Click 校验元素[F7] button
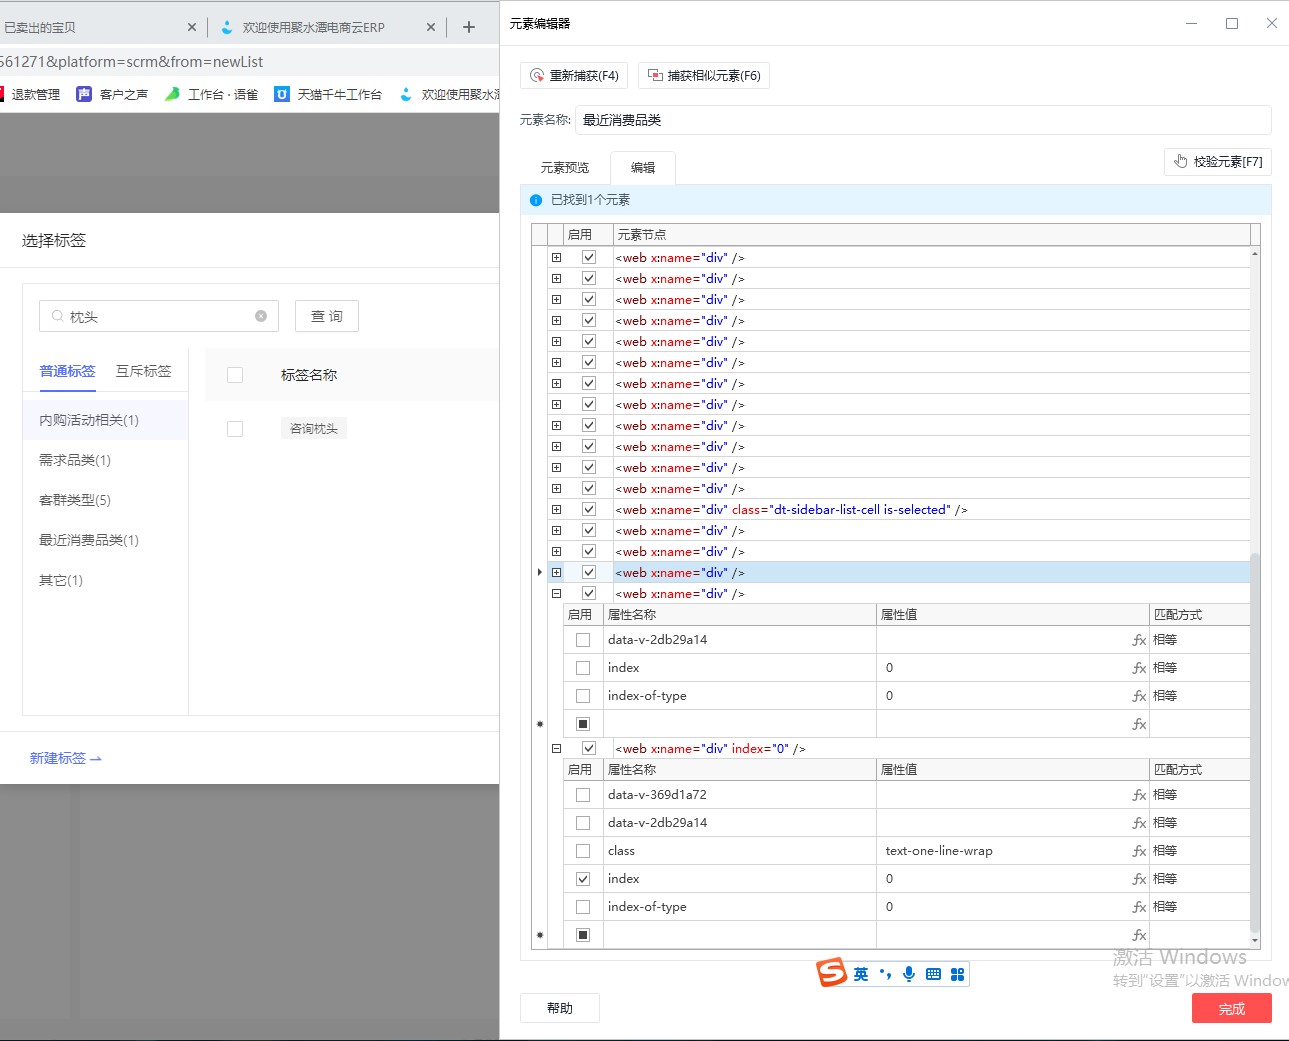1289x1041 pixels. (1218, 161)
